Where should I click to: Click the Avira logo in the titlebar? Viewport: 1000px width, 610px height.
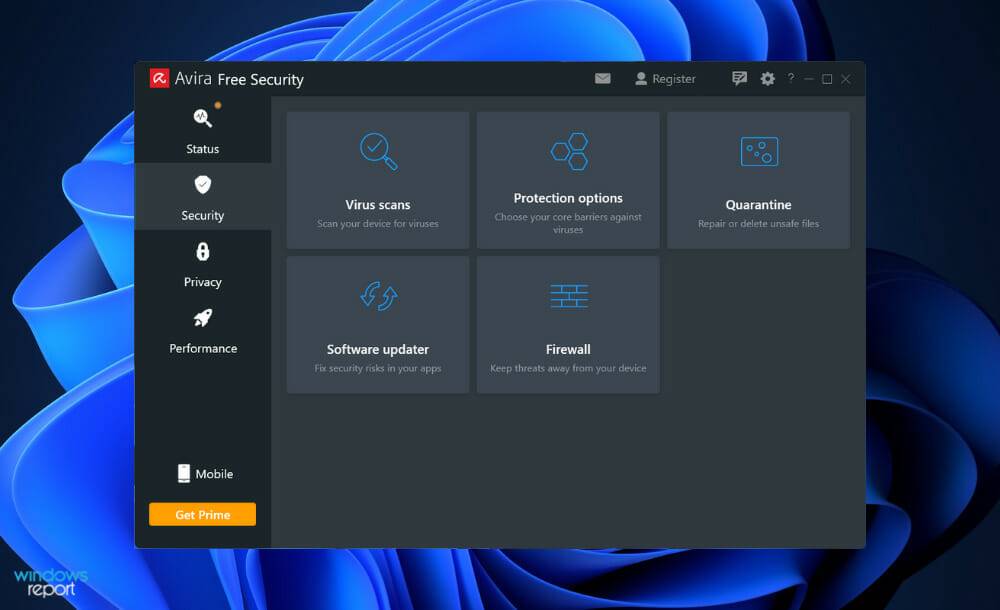(x=159, y=78)
